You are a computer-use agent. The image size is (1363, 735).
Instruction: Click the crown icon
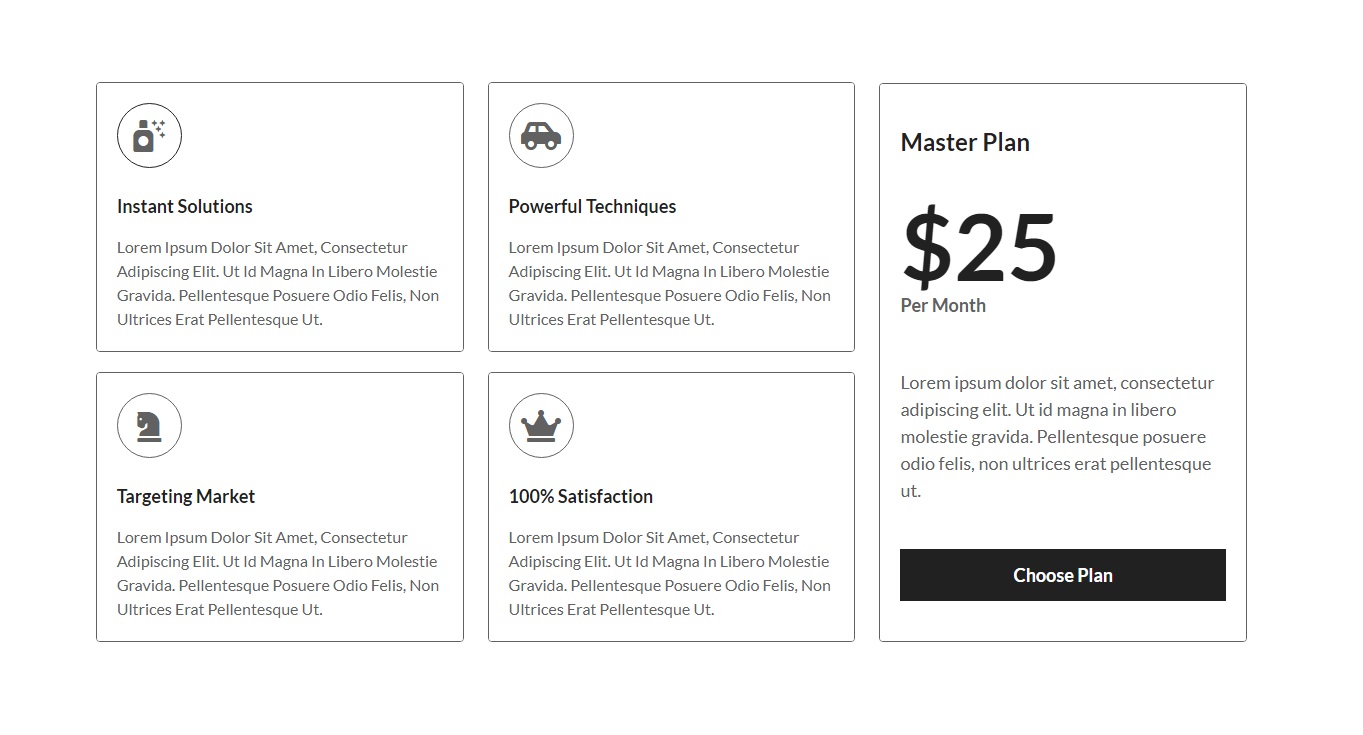coord(541,425)
